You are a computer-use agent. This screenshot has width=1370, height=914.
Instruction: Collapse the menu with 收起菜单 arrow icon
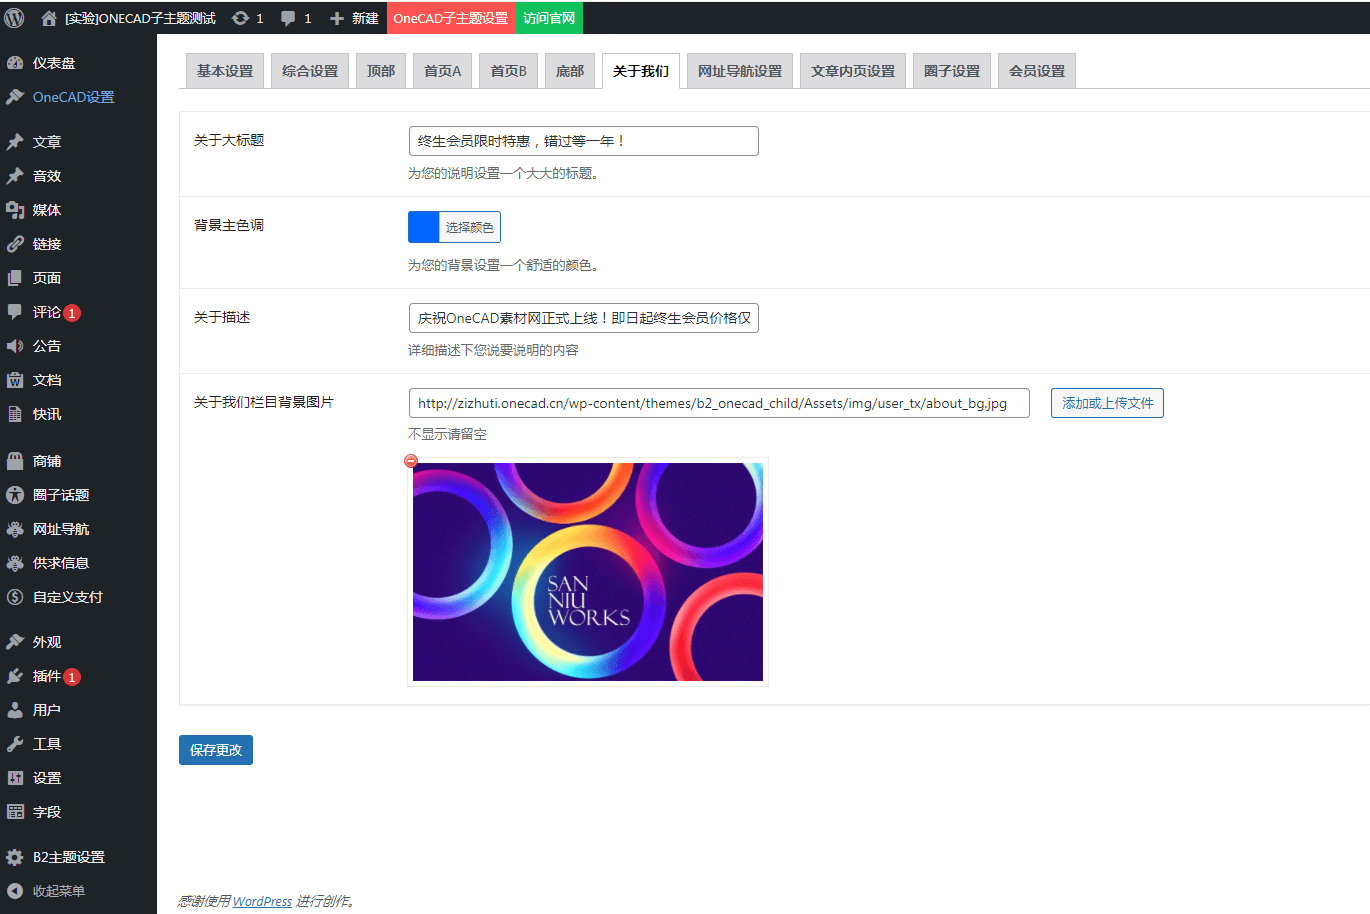coord(15,891)
